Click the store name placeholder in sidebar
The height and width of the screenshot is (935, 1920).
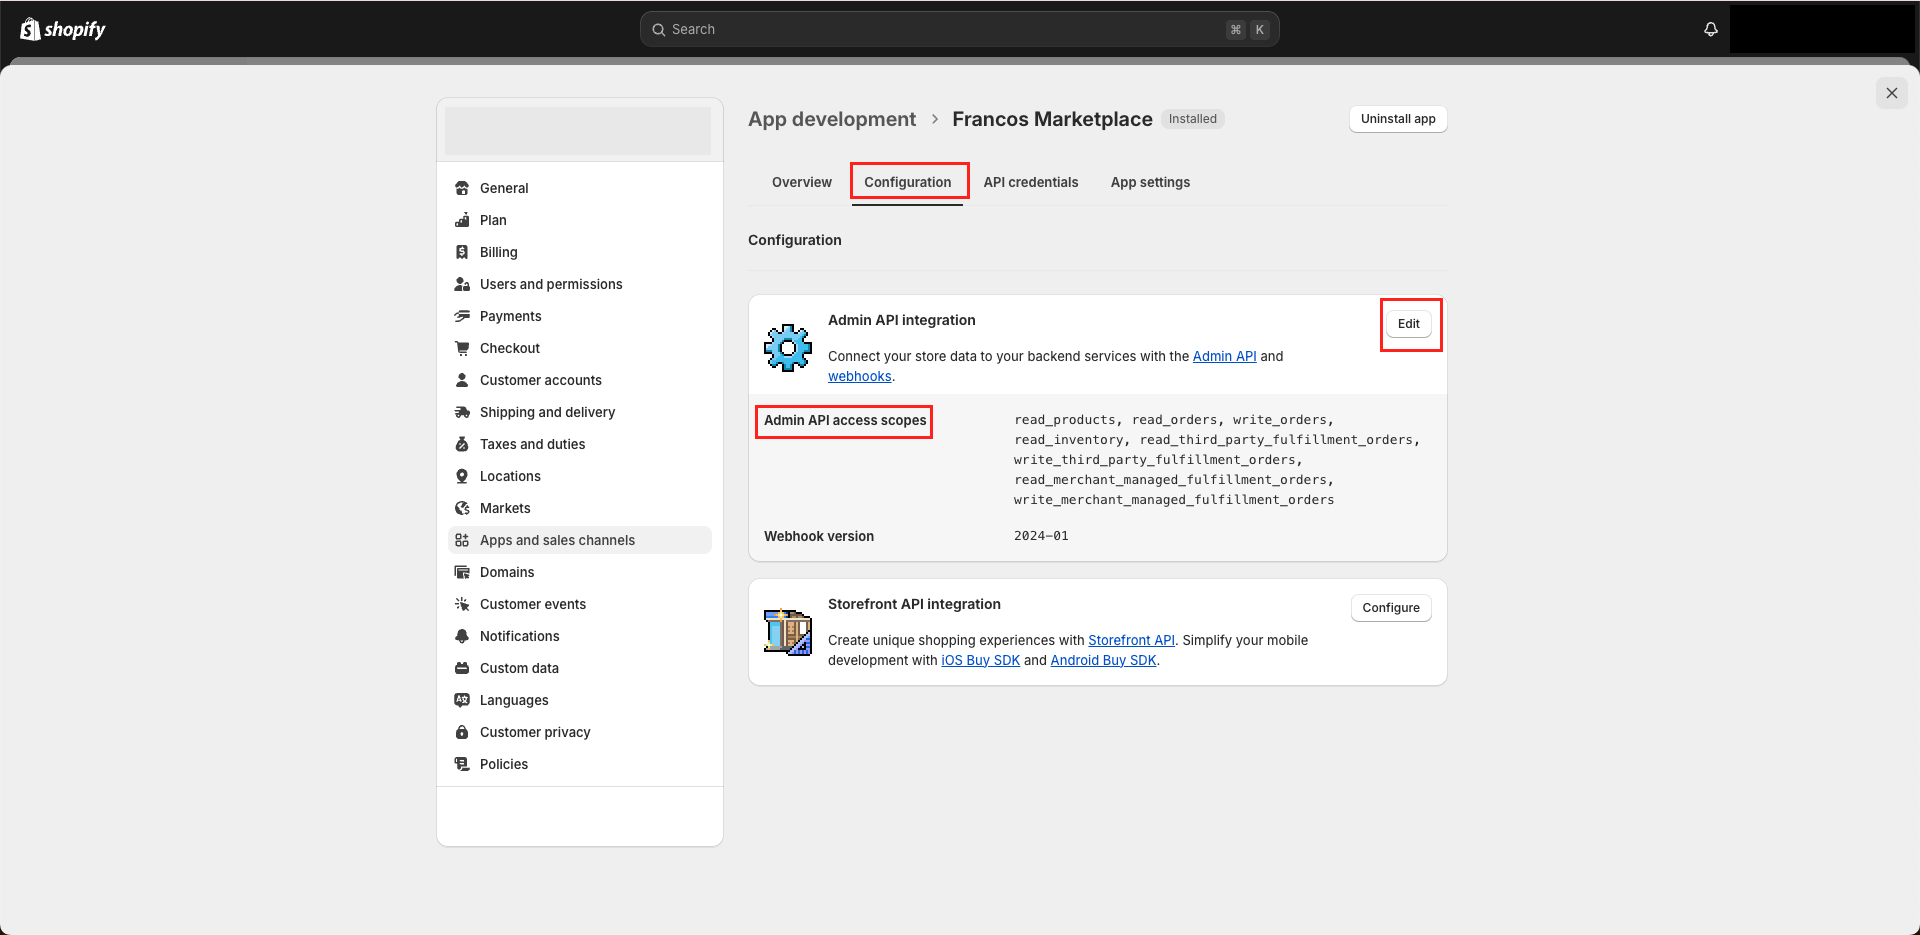(x=578, y=131)
